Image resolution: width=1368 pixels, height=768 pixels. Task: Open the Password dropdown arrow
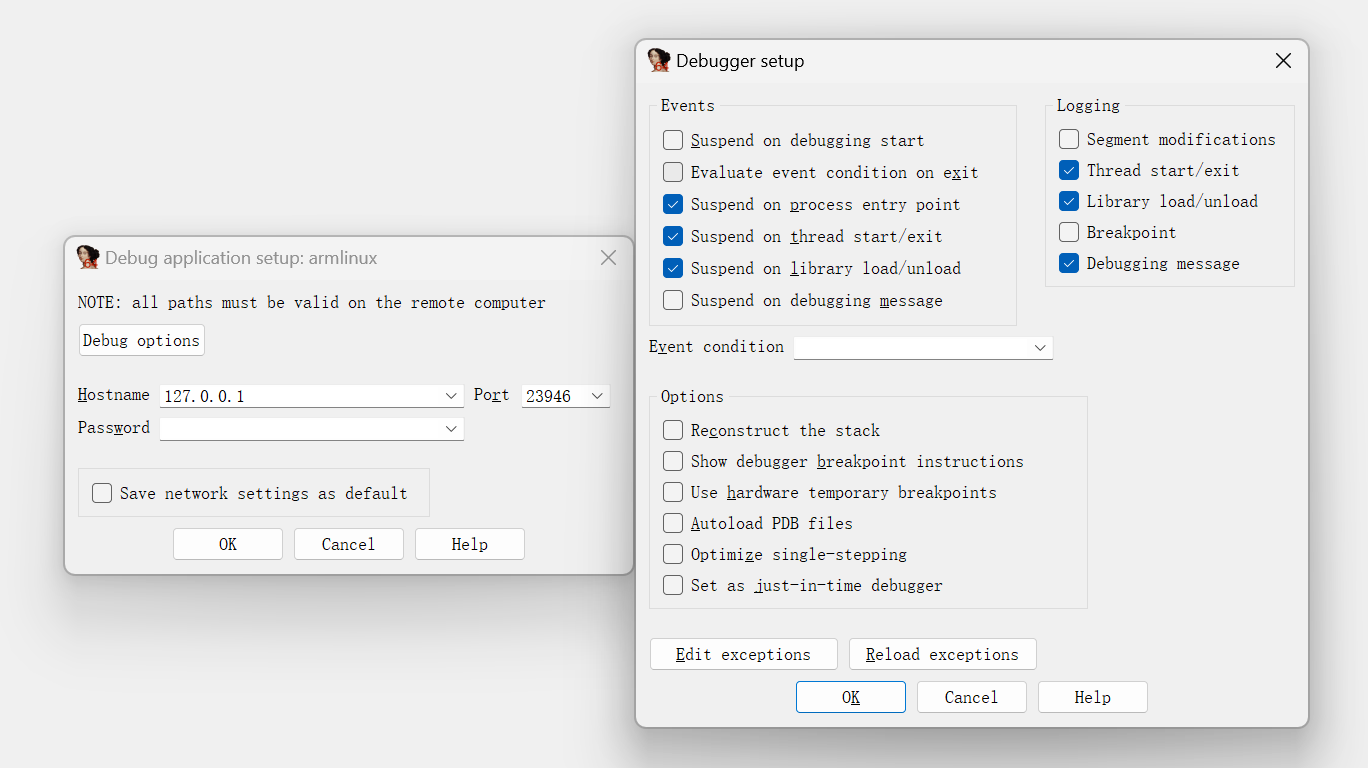(x=451, y=429)
